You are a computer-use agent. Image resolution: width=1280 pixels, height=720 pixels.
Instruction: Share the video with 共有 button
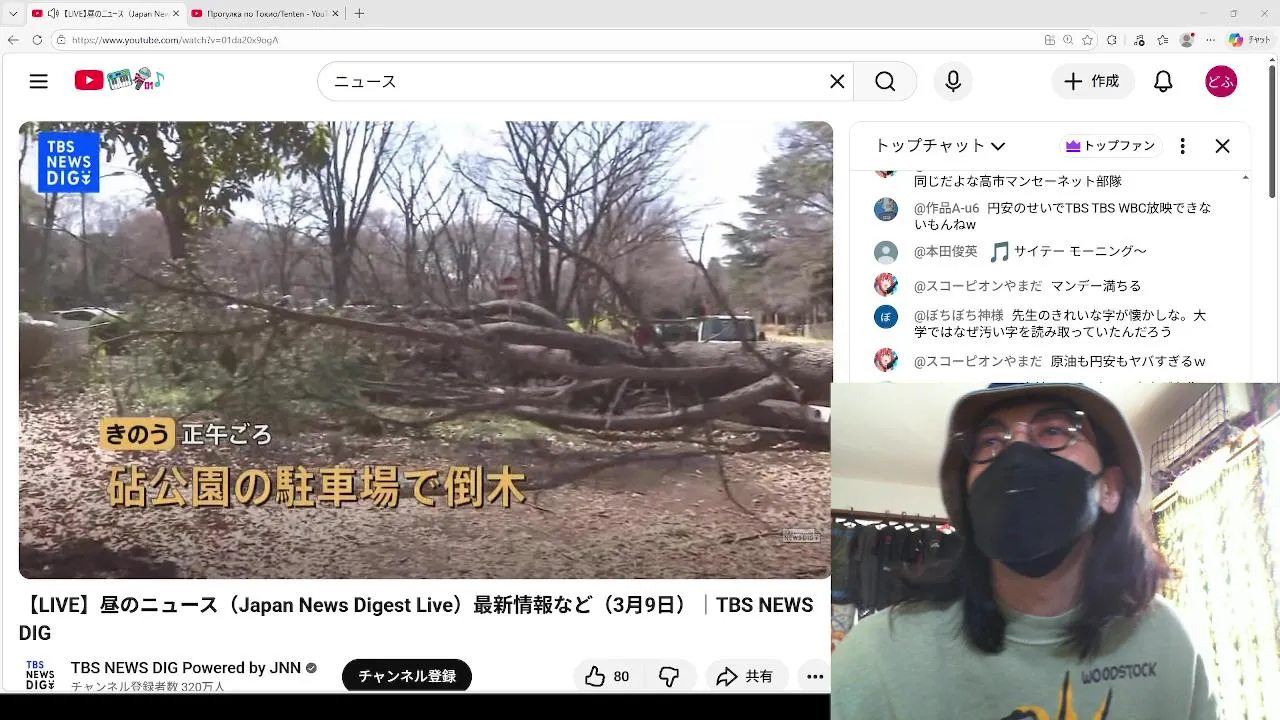click(x=745, y=677)
